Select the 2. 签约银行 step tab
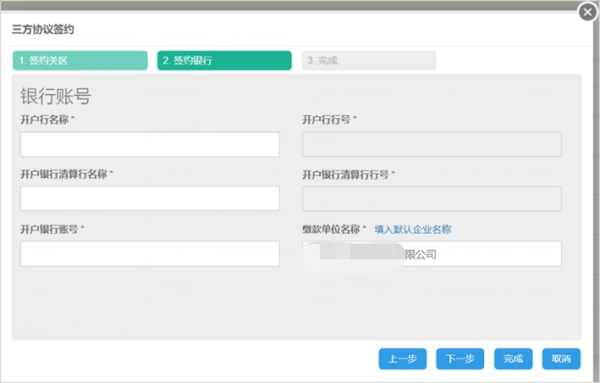 click(x=224, y=60)
